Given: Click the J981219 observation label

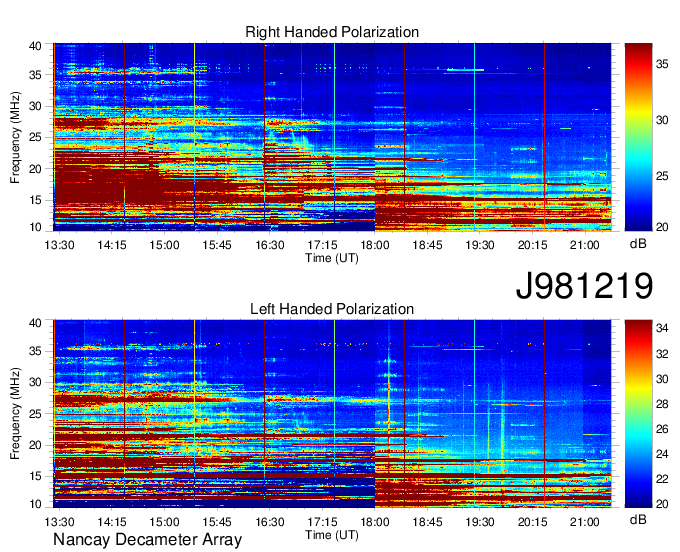Looking at the screenshot, I should (584, 286).
